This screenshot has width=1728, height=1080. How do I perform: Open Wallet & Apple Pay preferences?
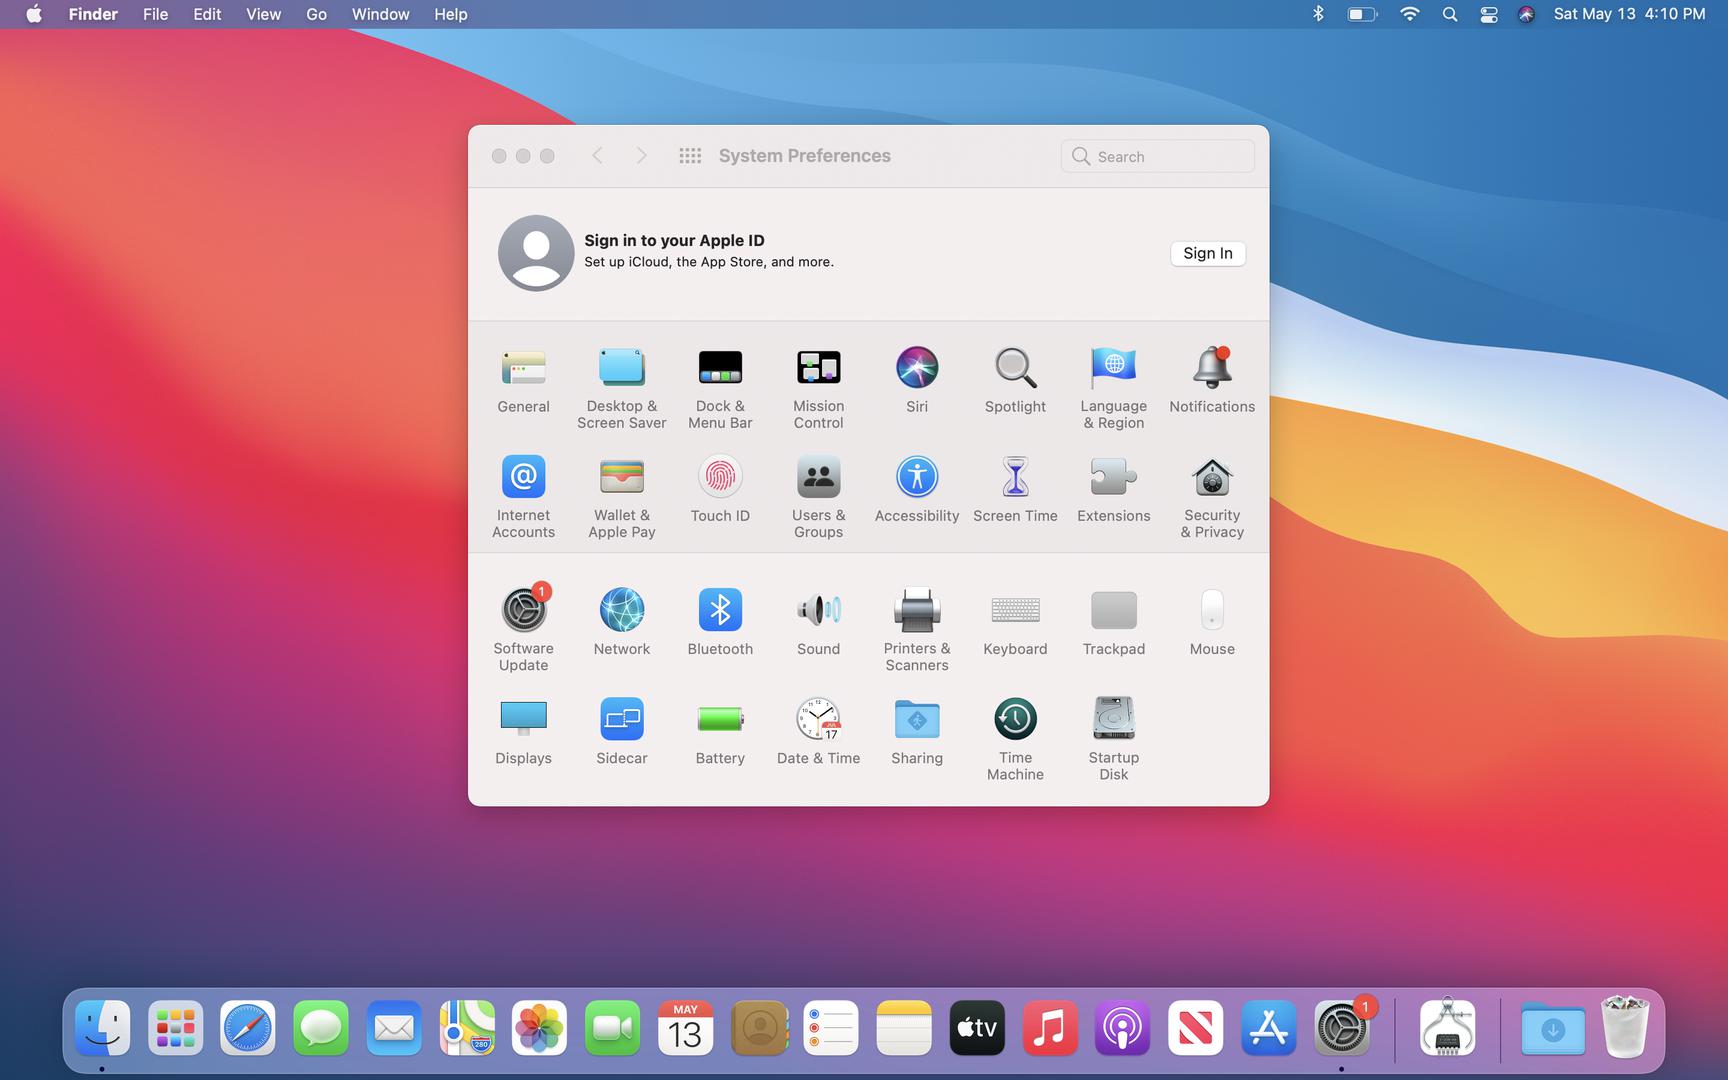621,498
